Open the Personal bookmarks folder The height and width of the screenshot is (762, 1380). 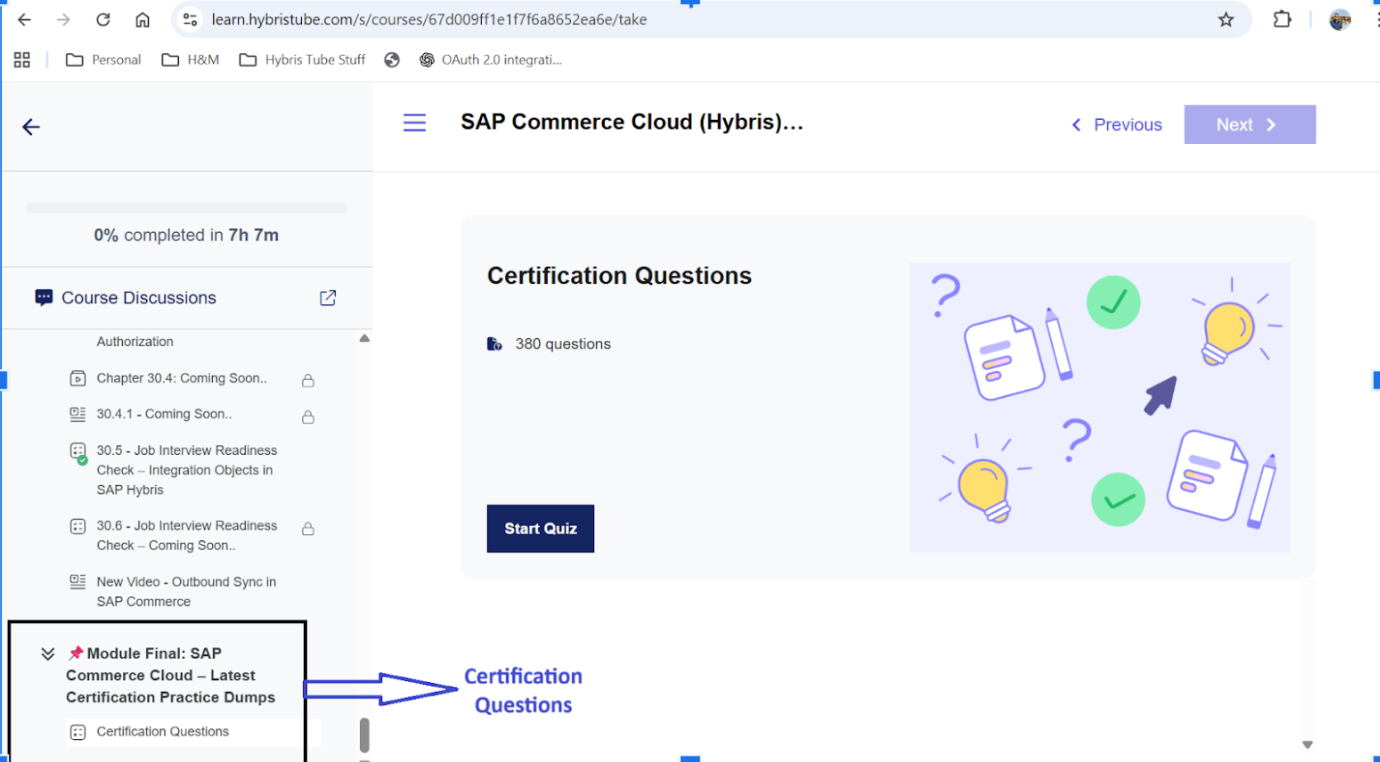pos(103,59)
